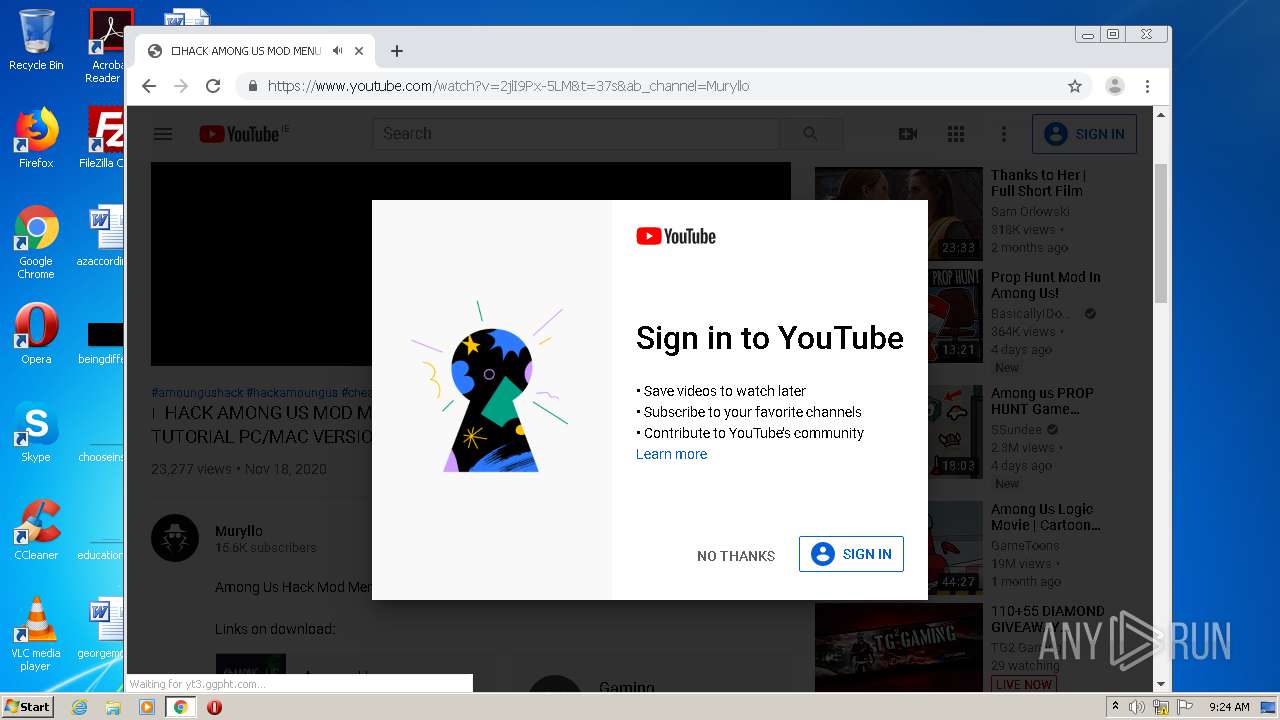Open Recycle Bin desktop icon

[x=36, y=40]
